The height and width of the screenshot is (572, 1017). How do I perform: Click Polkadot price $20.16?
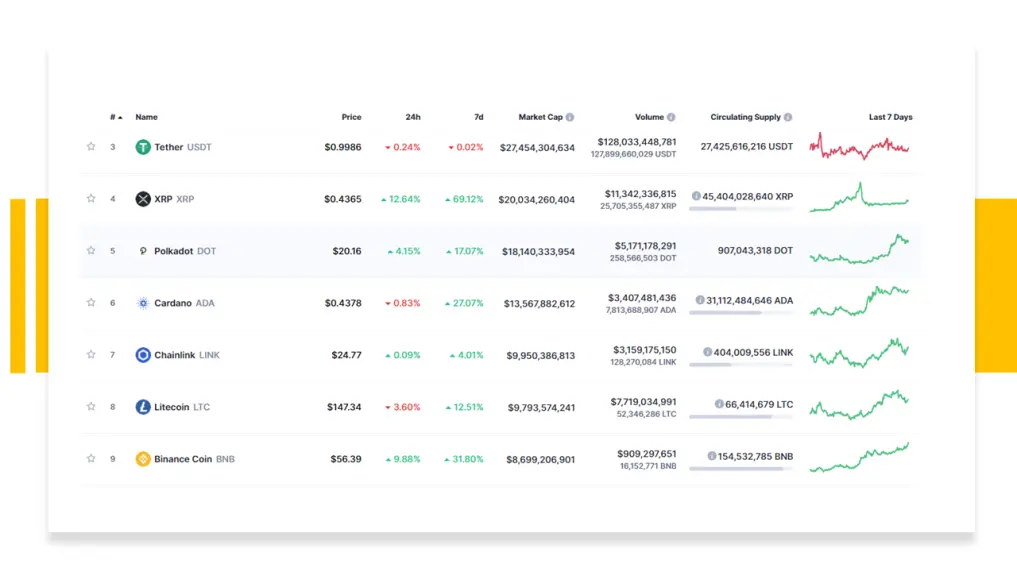pyautogui.click(x=347, y=251)
